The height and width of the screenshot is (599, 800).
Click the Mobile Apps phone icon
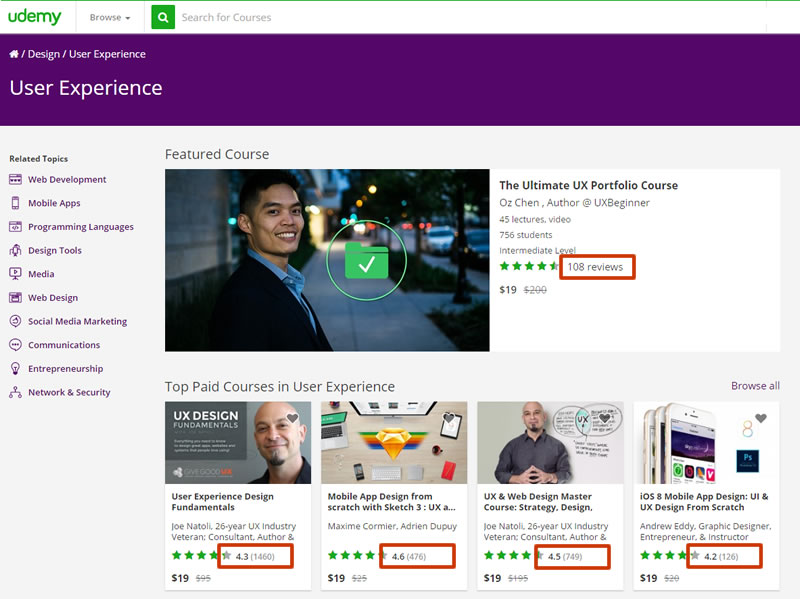click(x=15, y=203)
